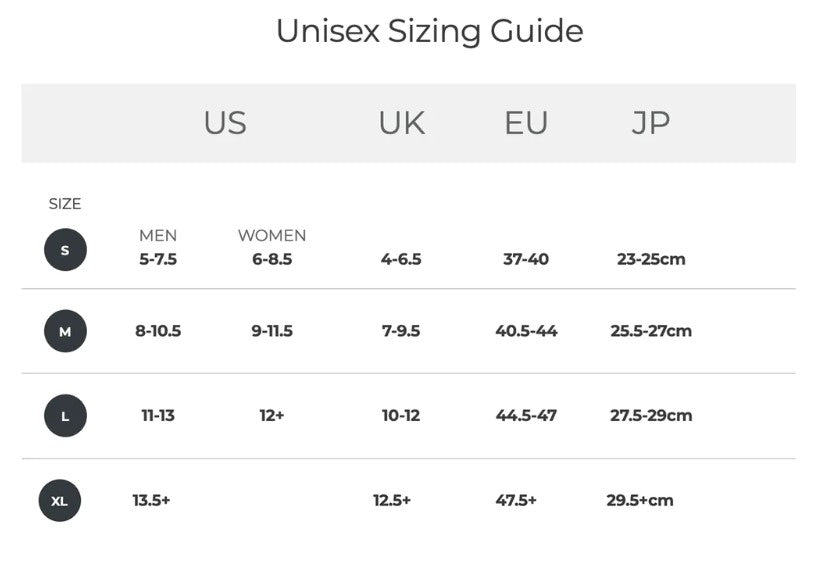Click the 8-10.5 men's size value

coord(158,331)
